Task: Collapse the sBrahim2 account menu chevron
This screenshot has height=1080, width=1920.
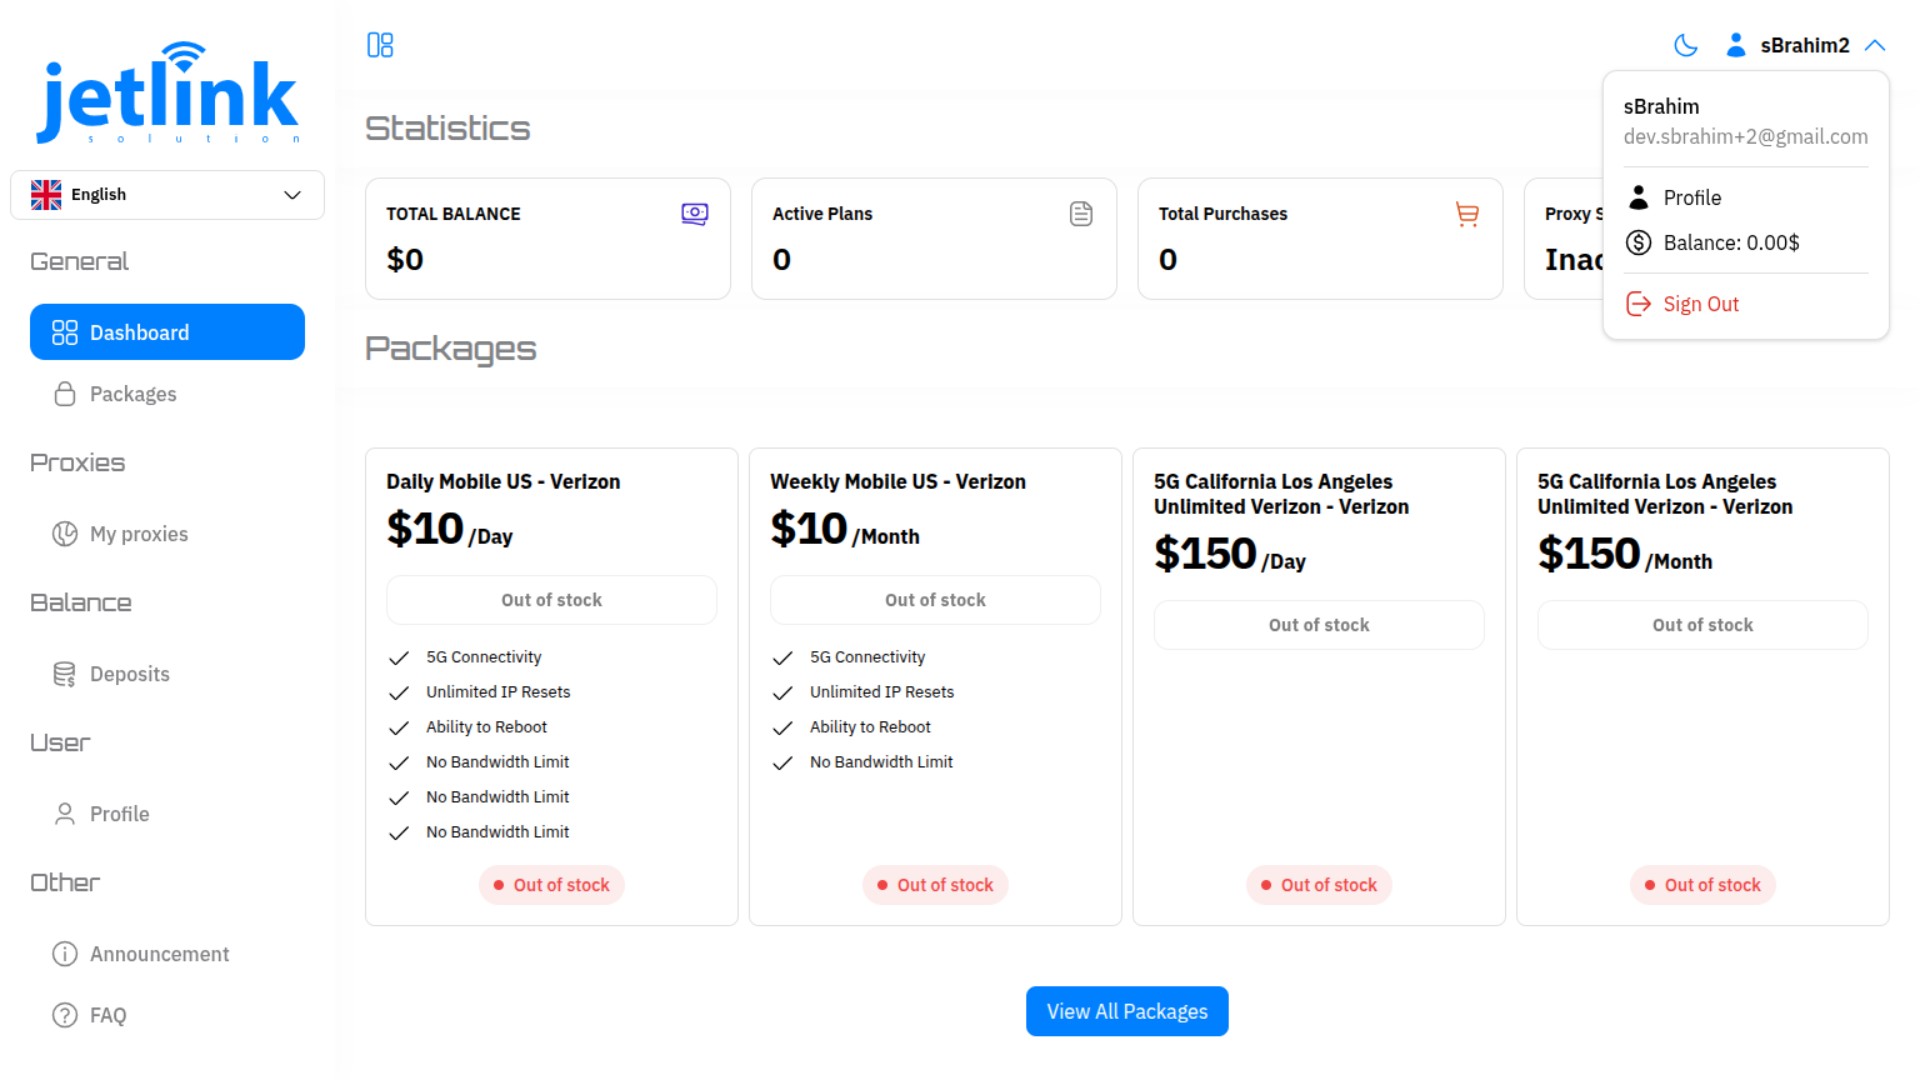Action: 1875,45
